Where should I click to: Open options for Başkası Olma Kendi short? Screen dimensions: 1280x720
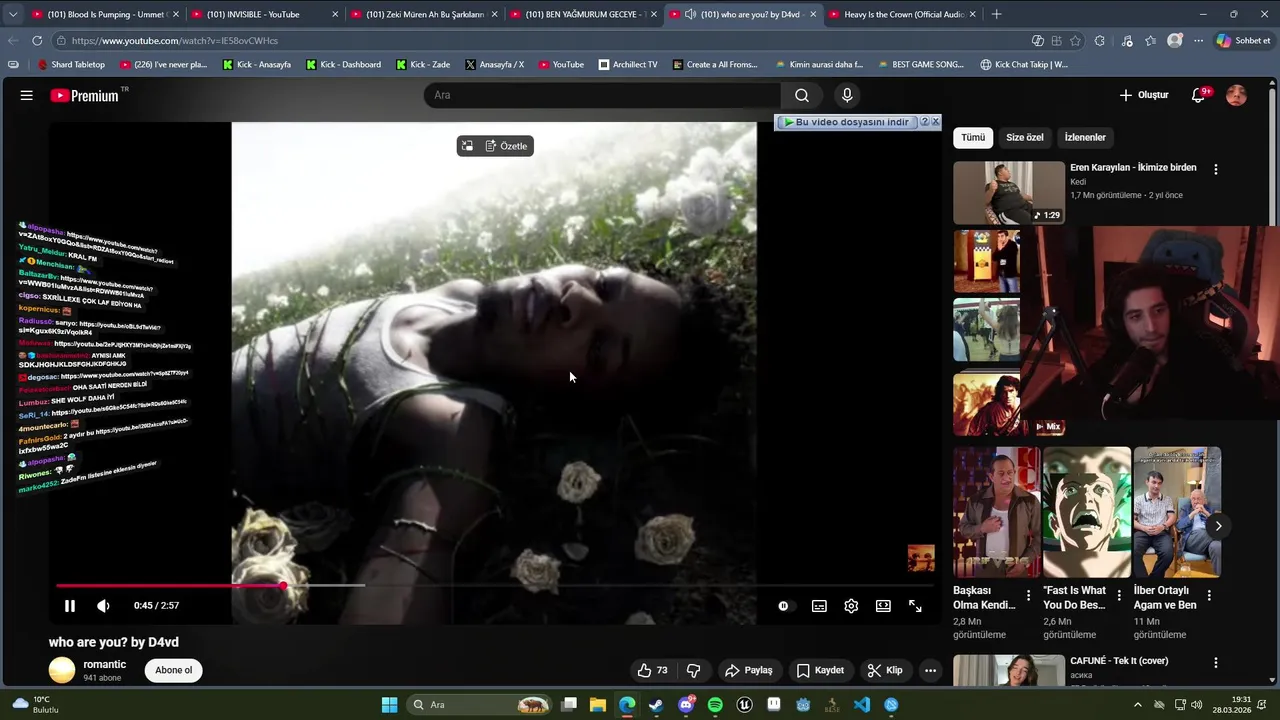coord(1028,595)
